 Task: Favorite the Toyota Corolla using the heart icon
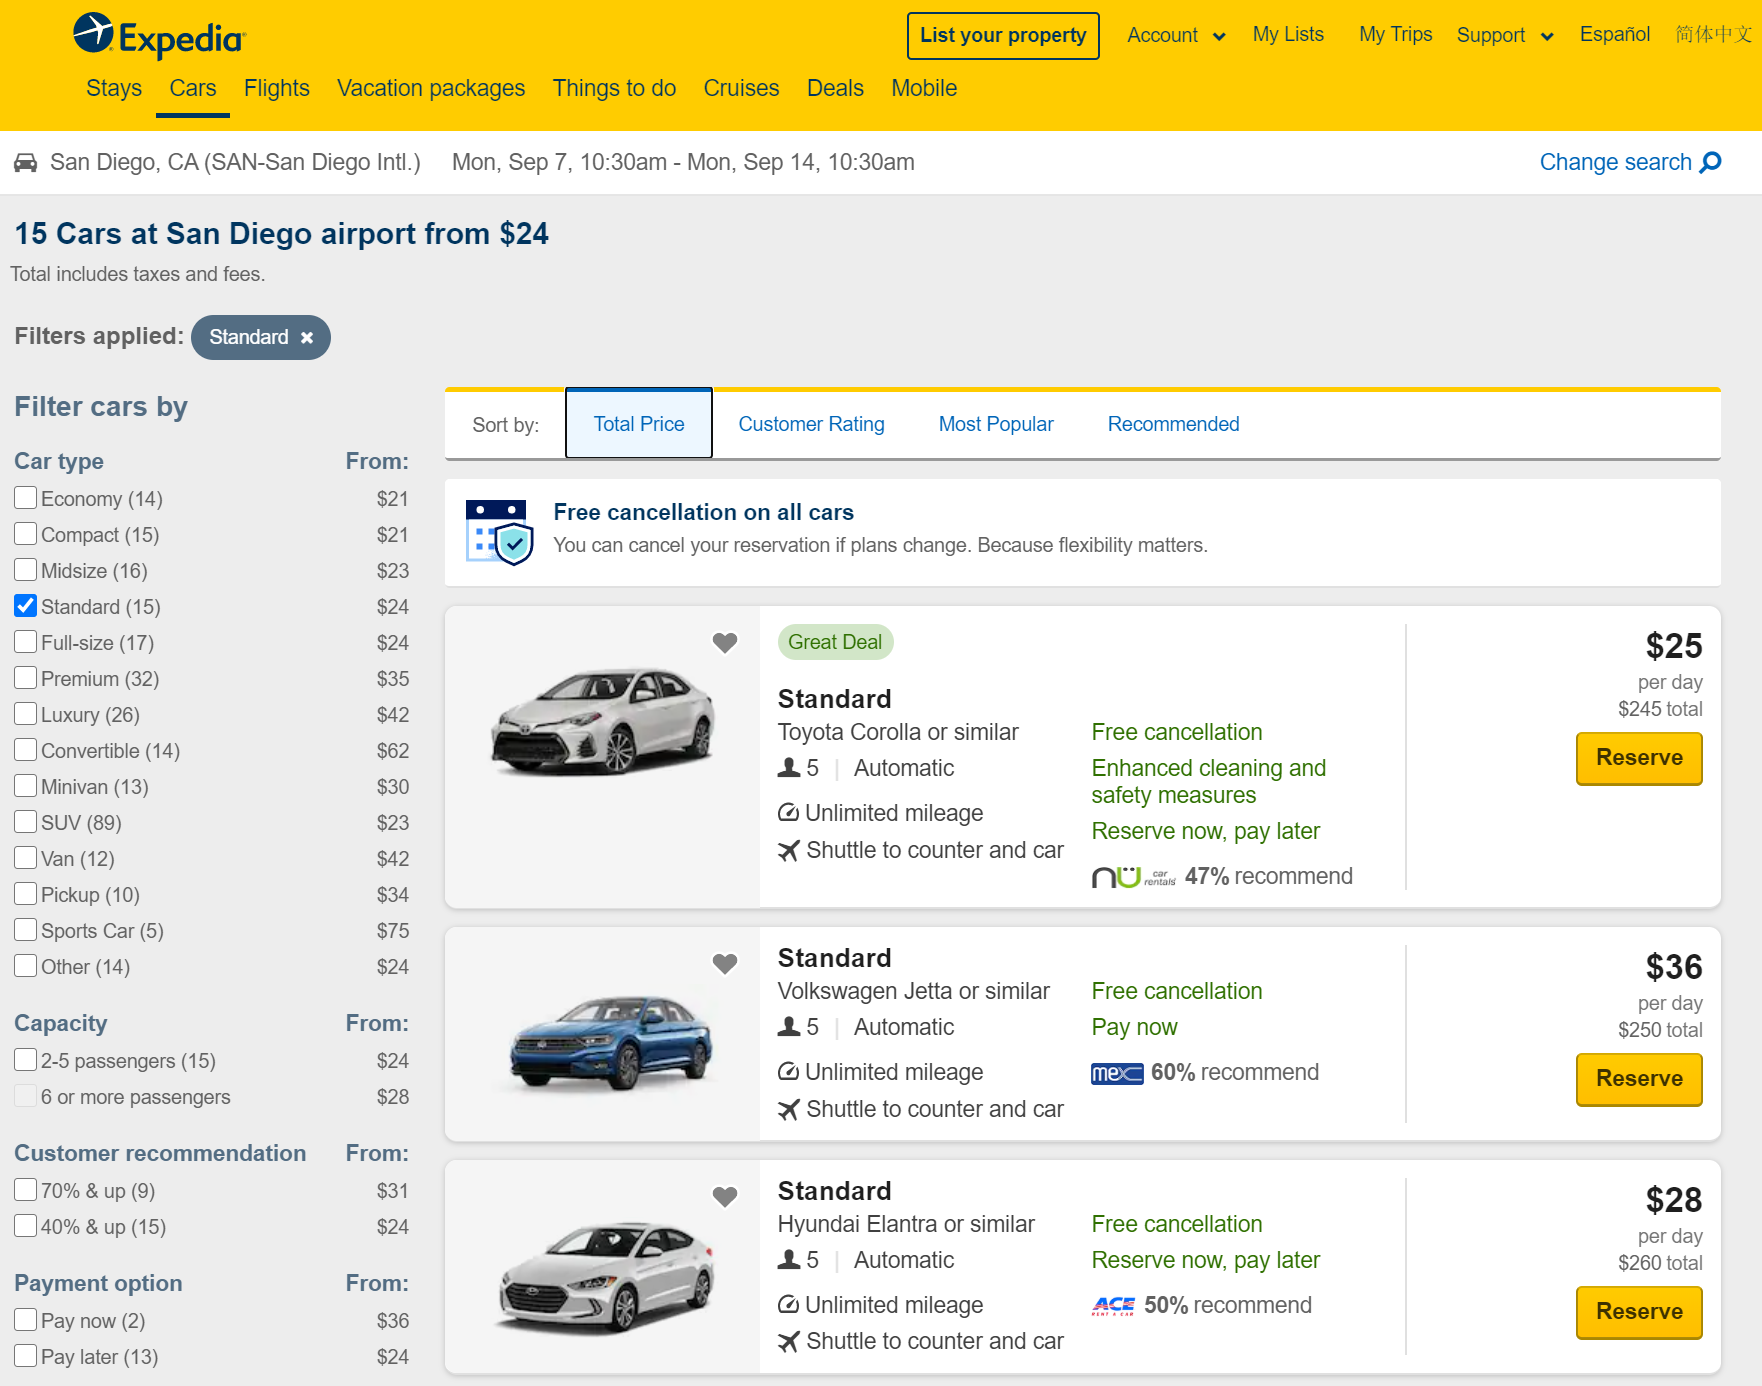[x=724, y=644]
